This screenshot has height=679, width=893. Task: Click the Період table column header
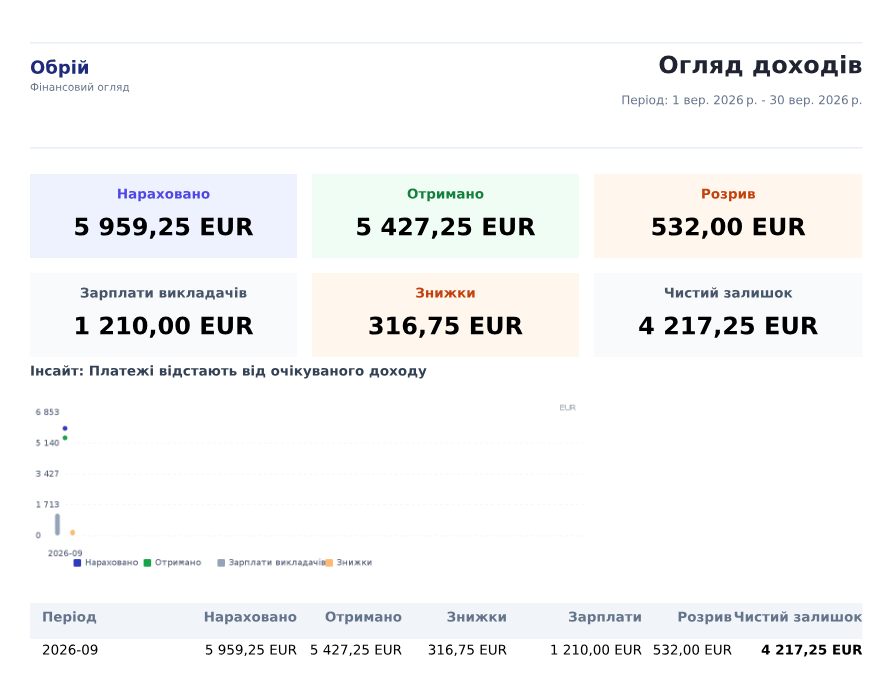[69, 617]
